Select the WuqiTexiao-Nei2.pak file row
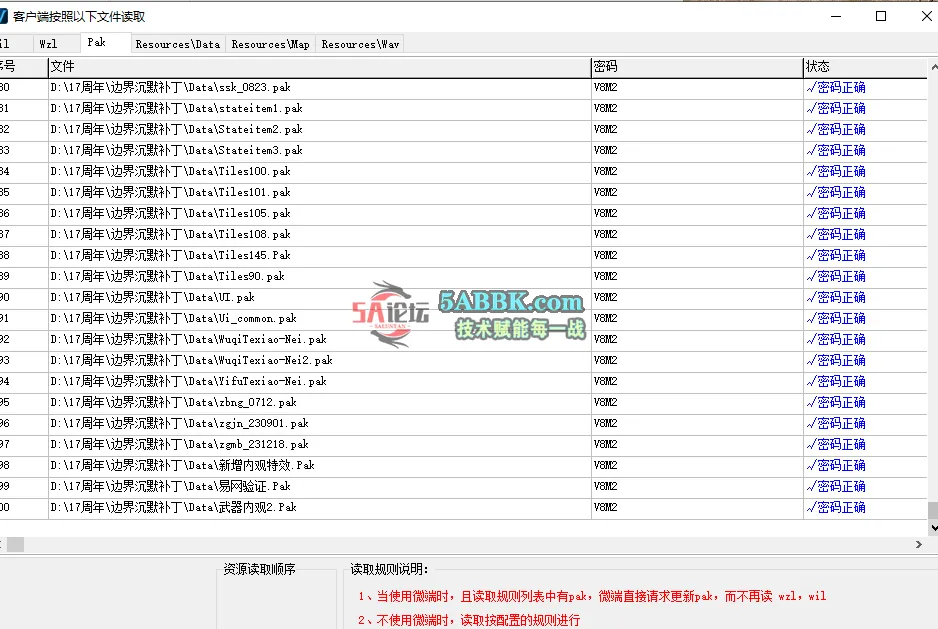 464,360
